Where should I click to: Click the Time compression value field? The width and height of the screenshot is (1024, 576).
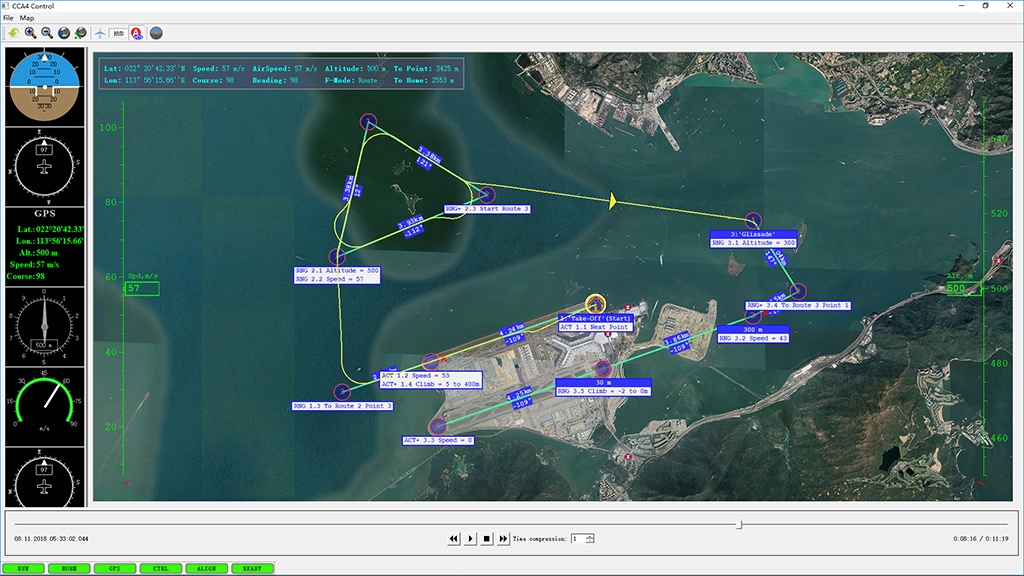(577, 539)
